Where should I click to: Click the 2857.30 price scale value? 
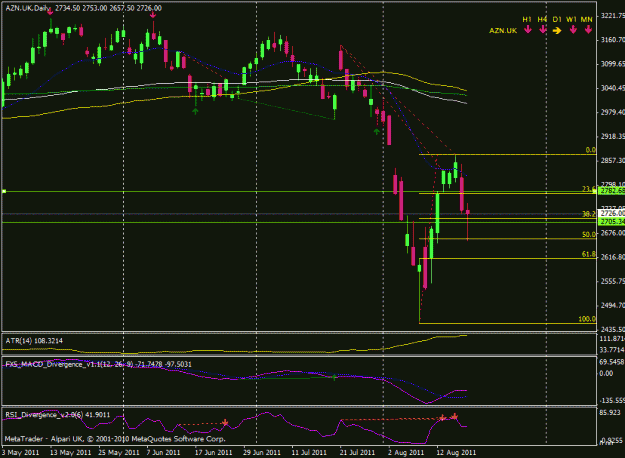point(613,160)
